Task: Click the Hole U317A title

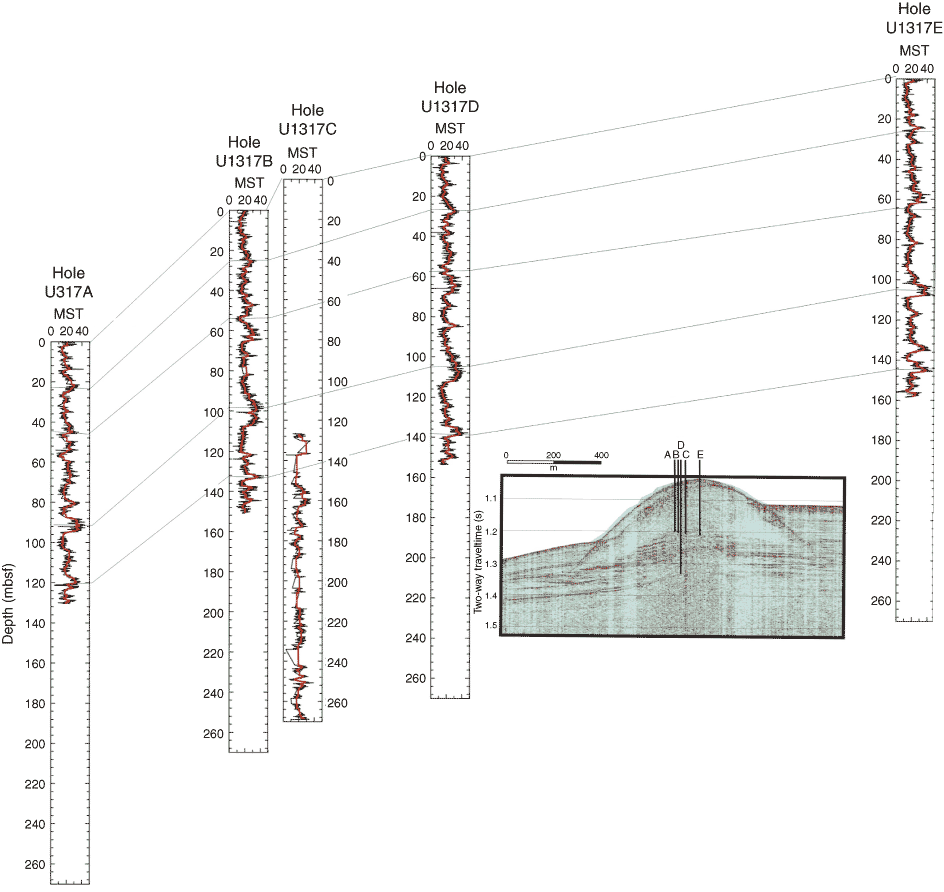Action: [69, 282]
